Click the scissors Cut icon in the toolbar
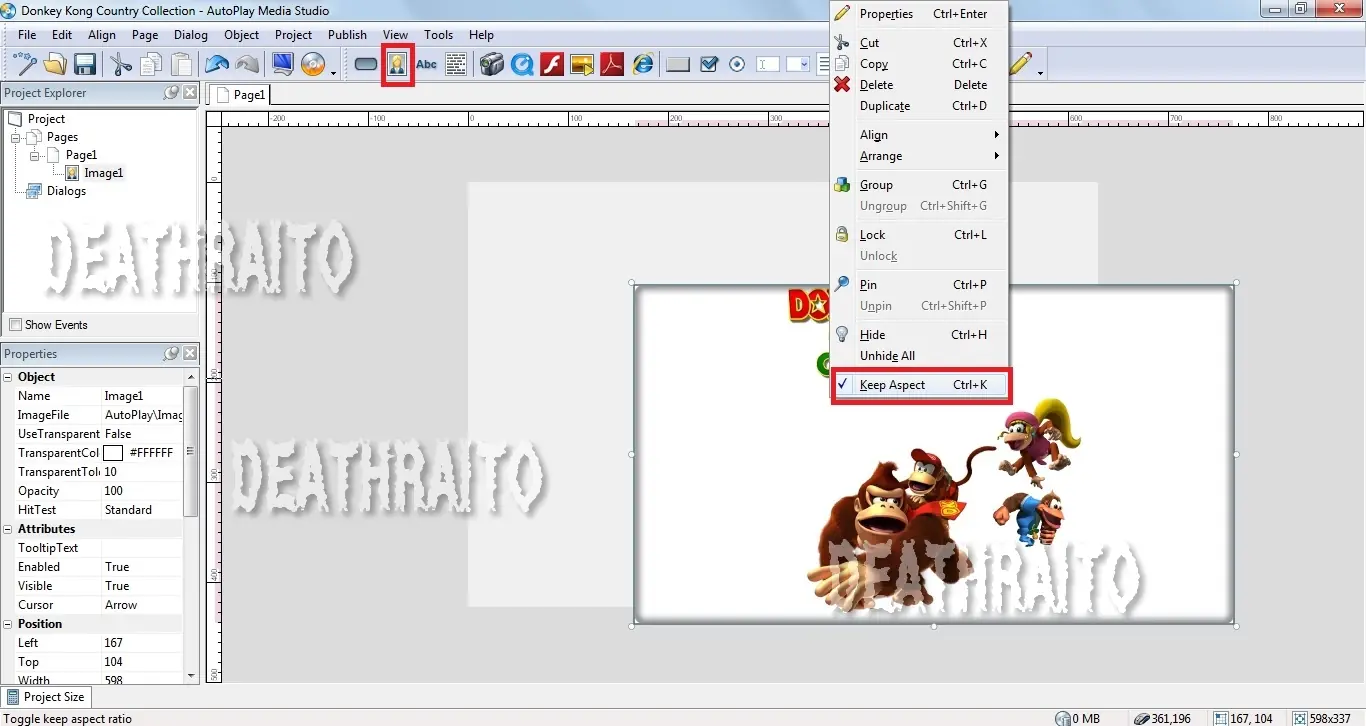This screenshot has height=726, width=1366. (121, 65)
